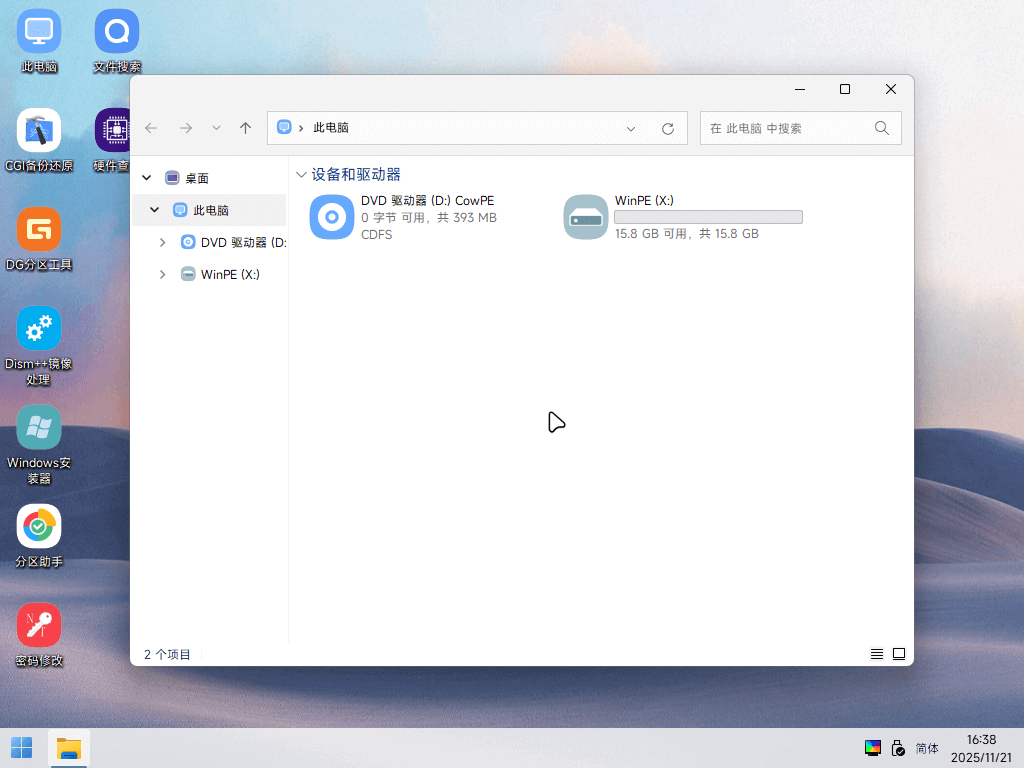Launch the Windows安装器 shortcut
1024x768 pixels.
[x=39, y=445]
